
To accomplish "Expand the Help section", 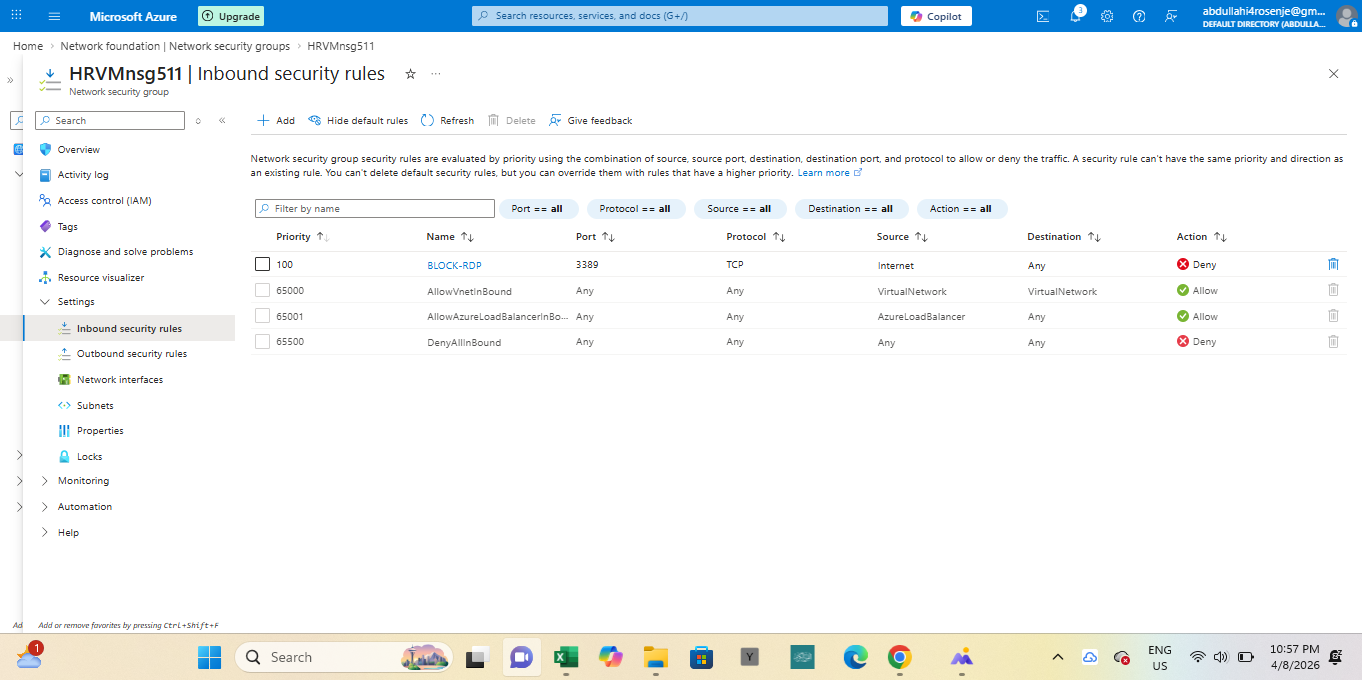I will [x=44, y=532].
